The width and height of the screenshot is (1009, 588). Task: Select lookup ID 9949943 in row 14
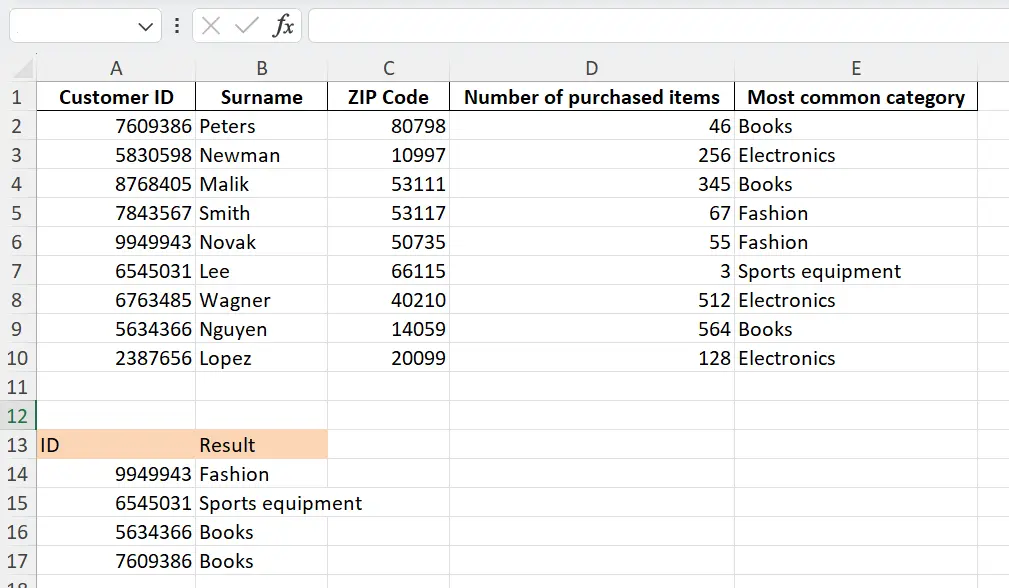click(116, 473)
